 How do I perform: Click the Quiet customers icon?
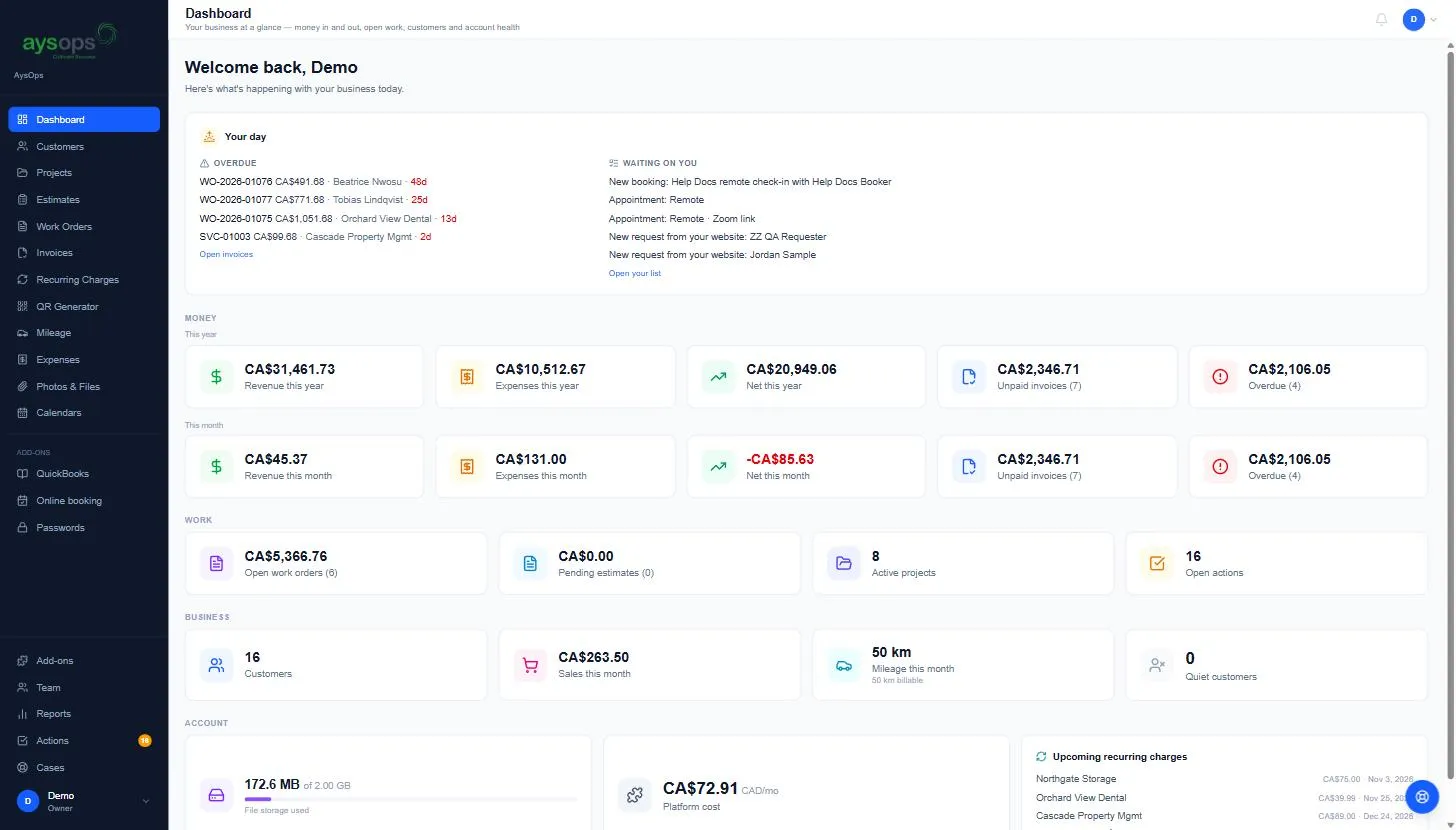click(1157, 665)
